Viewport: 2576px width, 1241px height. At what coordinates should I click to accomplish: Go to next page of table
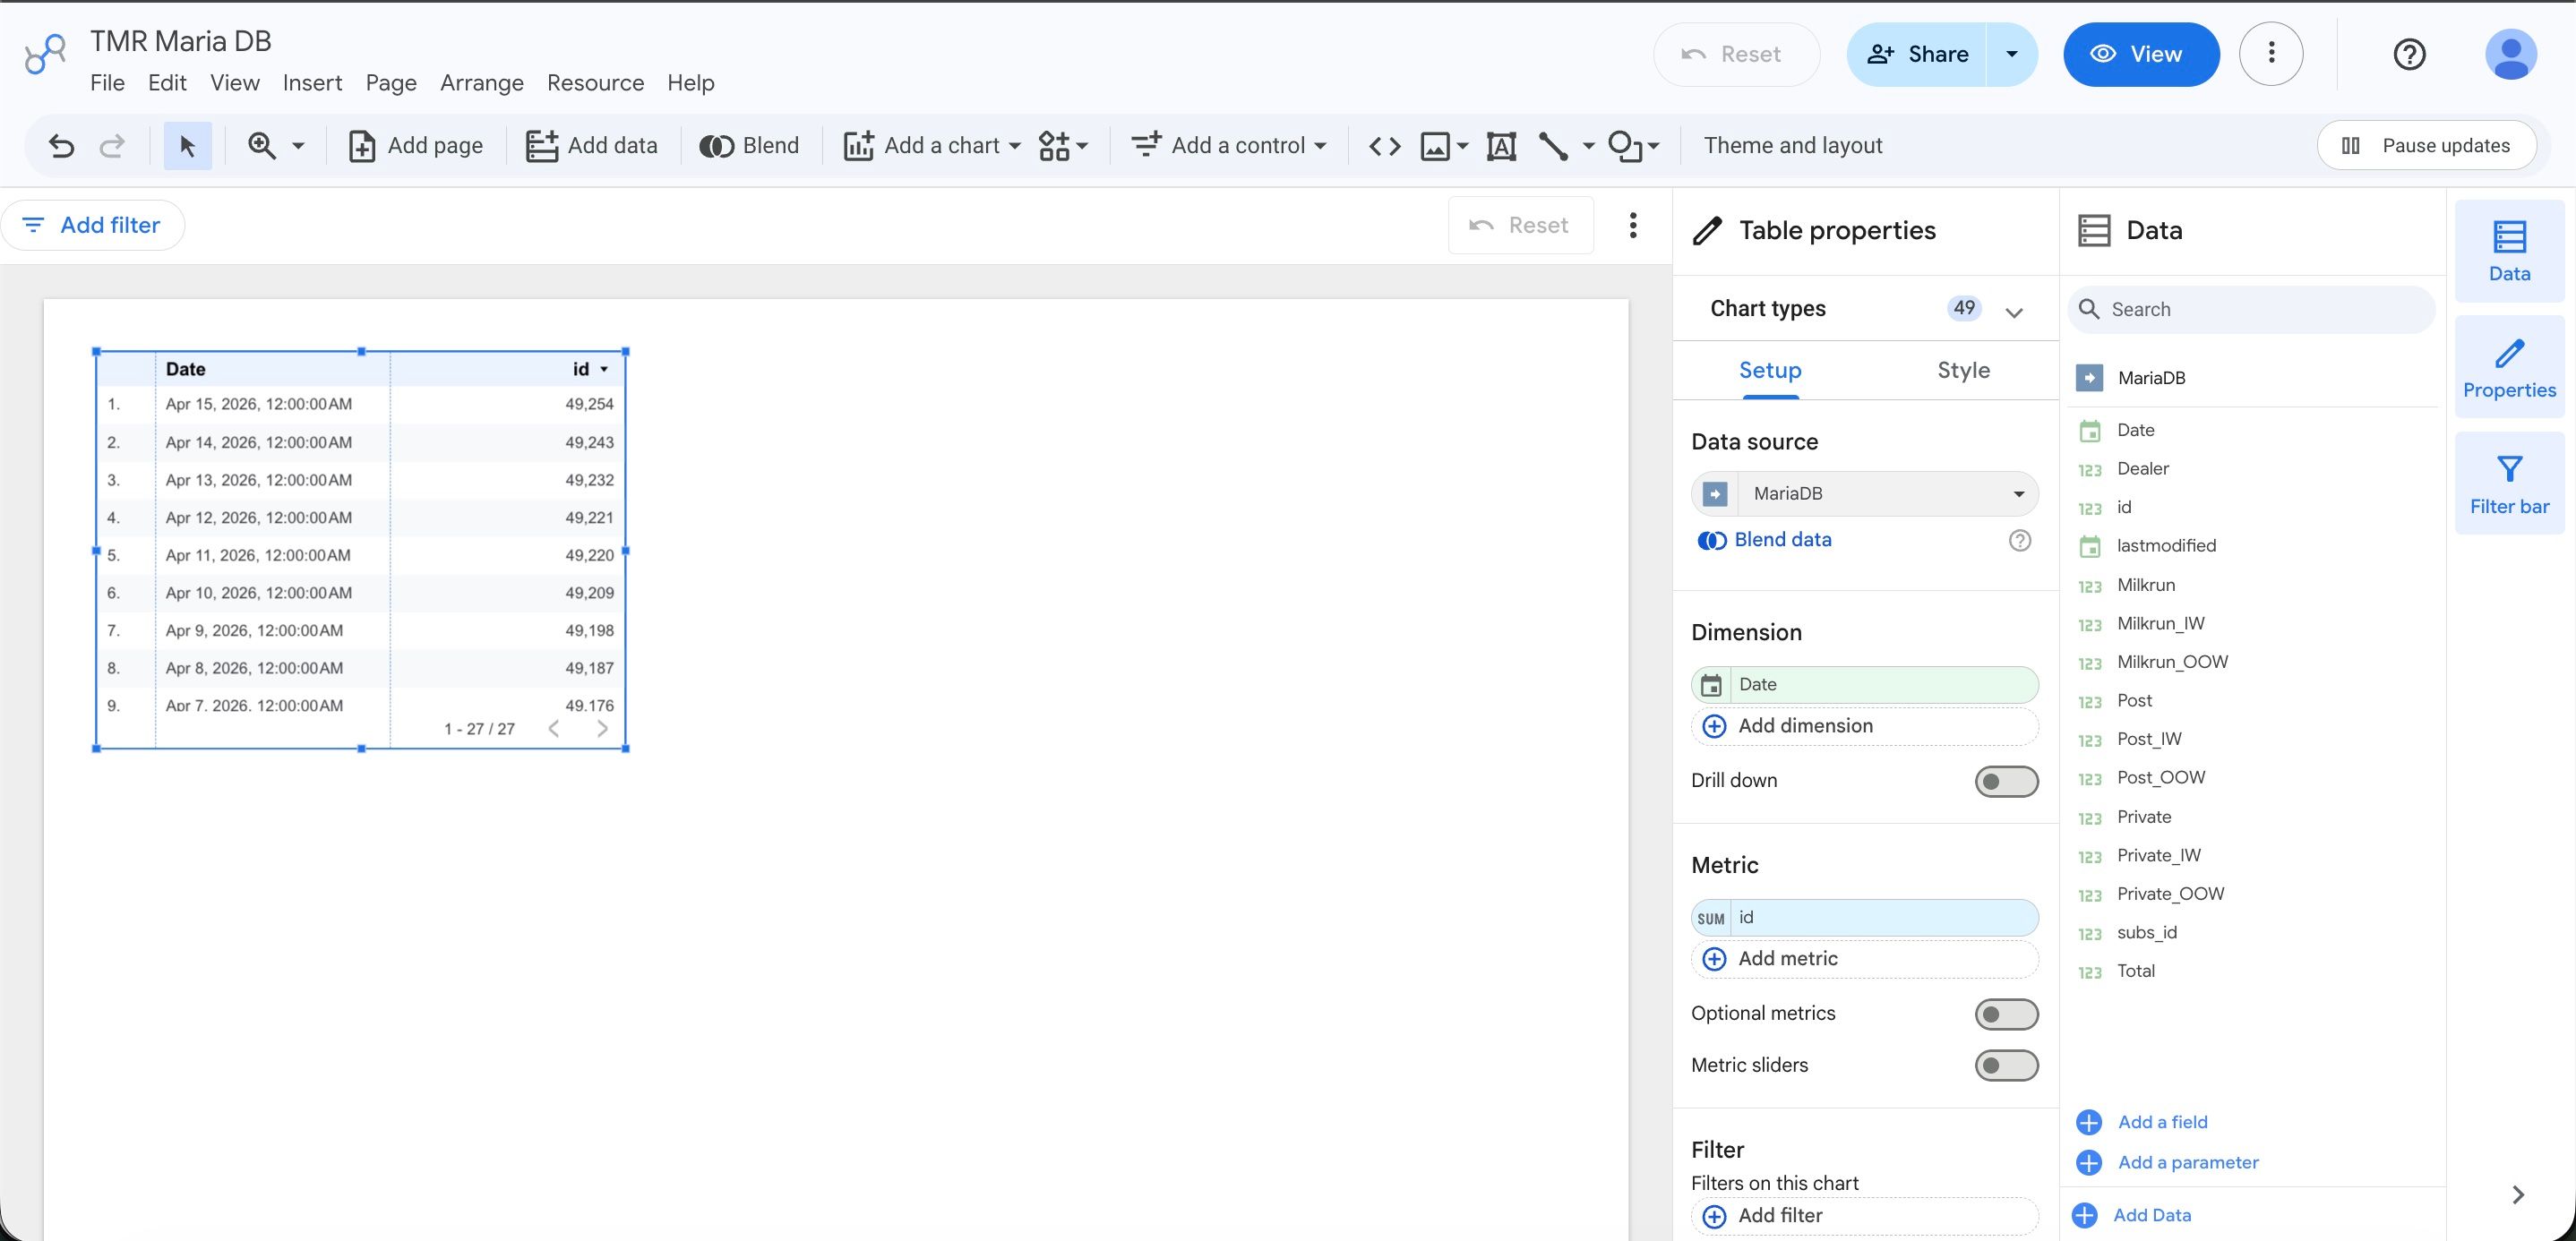point(602,729)
